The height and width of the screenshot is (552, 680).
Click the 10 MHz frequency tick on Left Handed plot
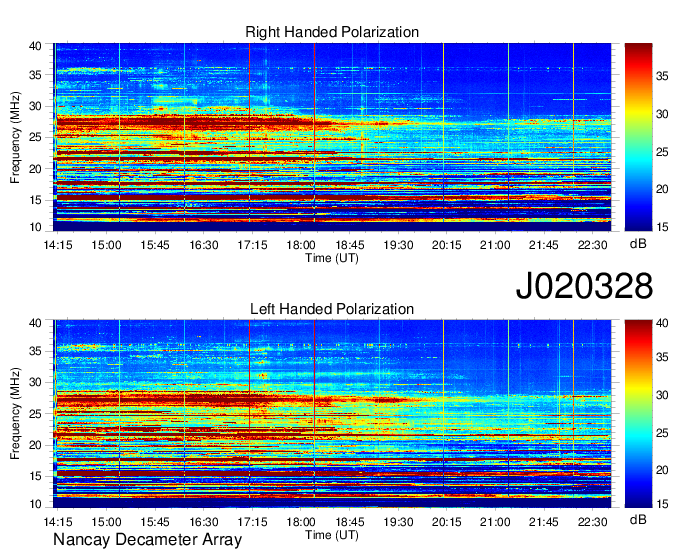point(35,504)
